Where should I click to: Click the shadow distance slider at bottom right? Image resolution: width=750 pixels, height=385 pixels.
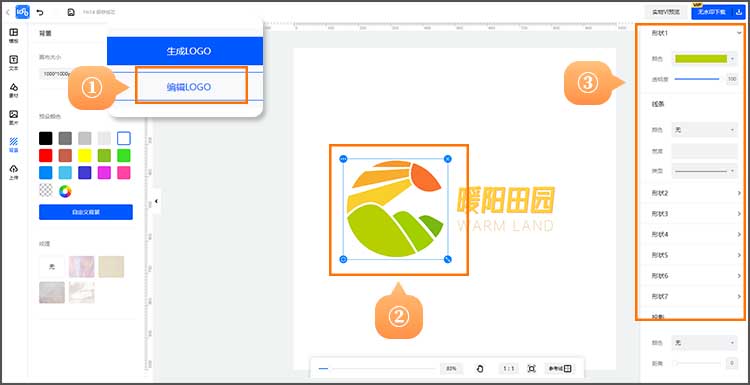(x=697, y=363)
